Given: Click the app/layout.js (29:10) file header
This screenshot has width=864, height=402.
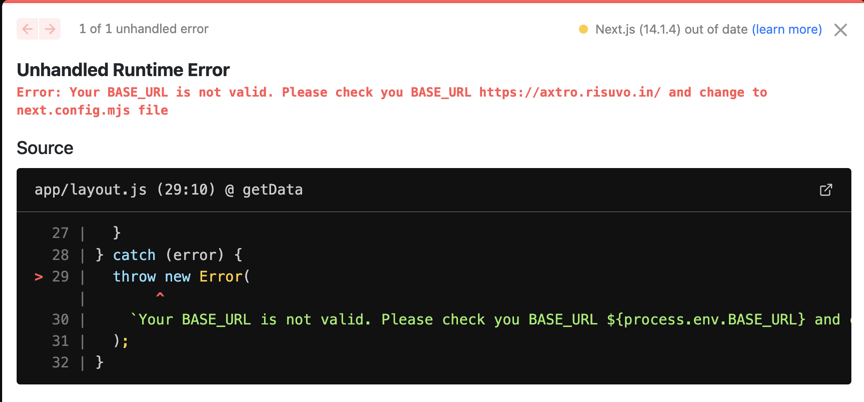Looking at the screenshot, I should point(168,189).
